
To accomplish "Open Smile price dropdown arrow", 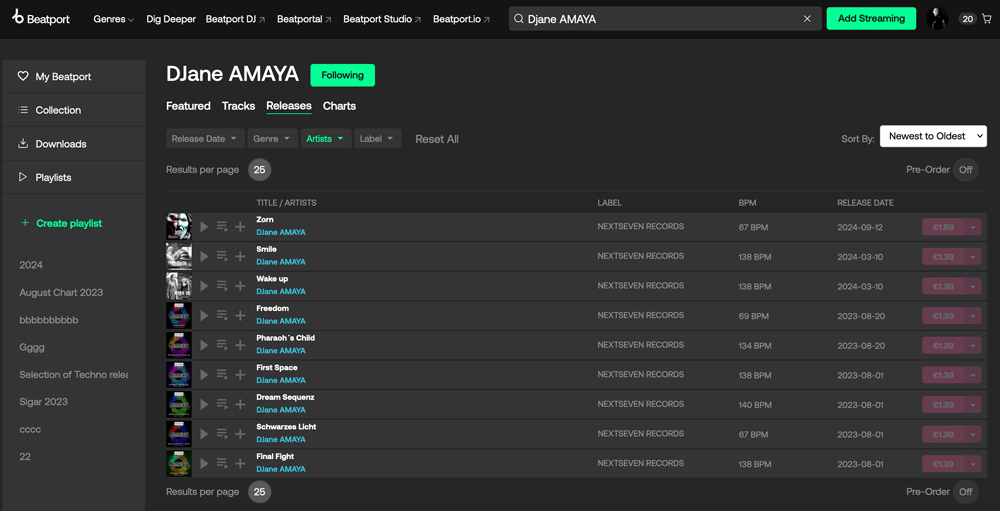I will [x=973, y=256].
